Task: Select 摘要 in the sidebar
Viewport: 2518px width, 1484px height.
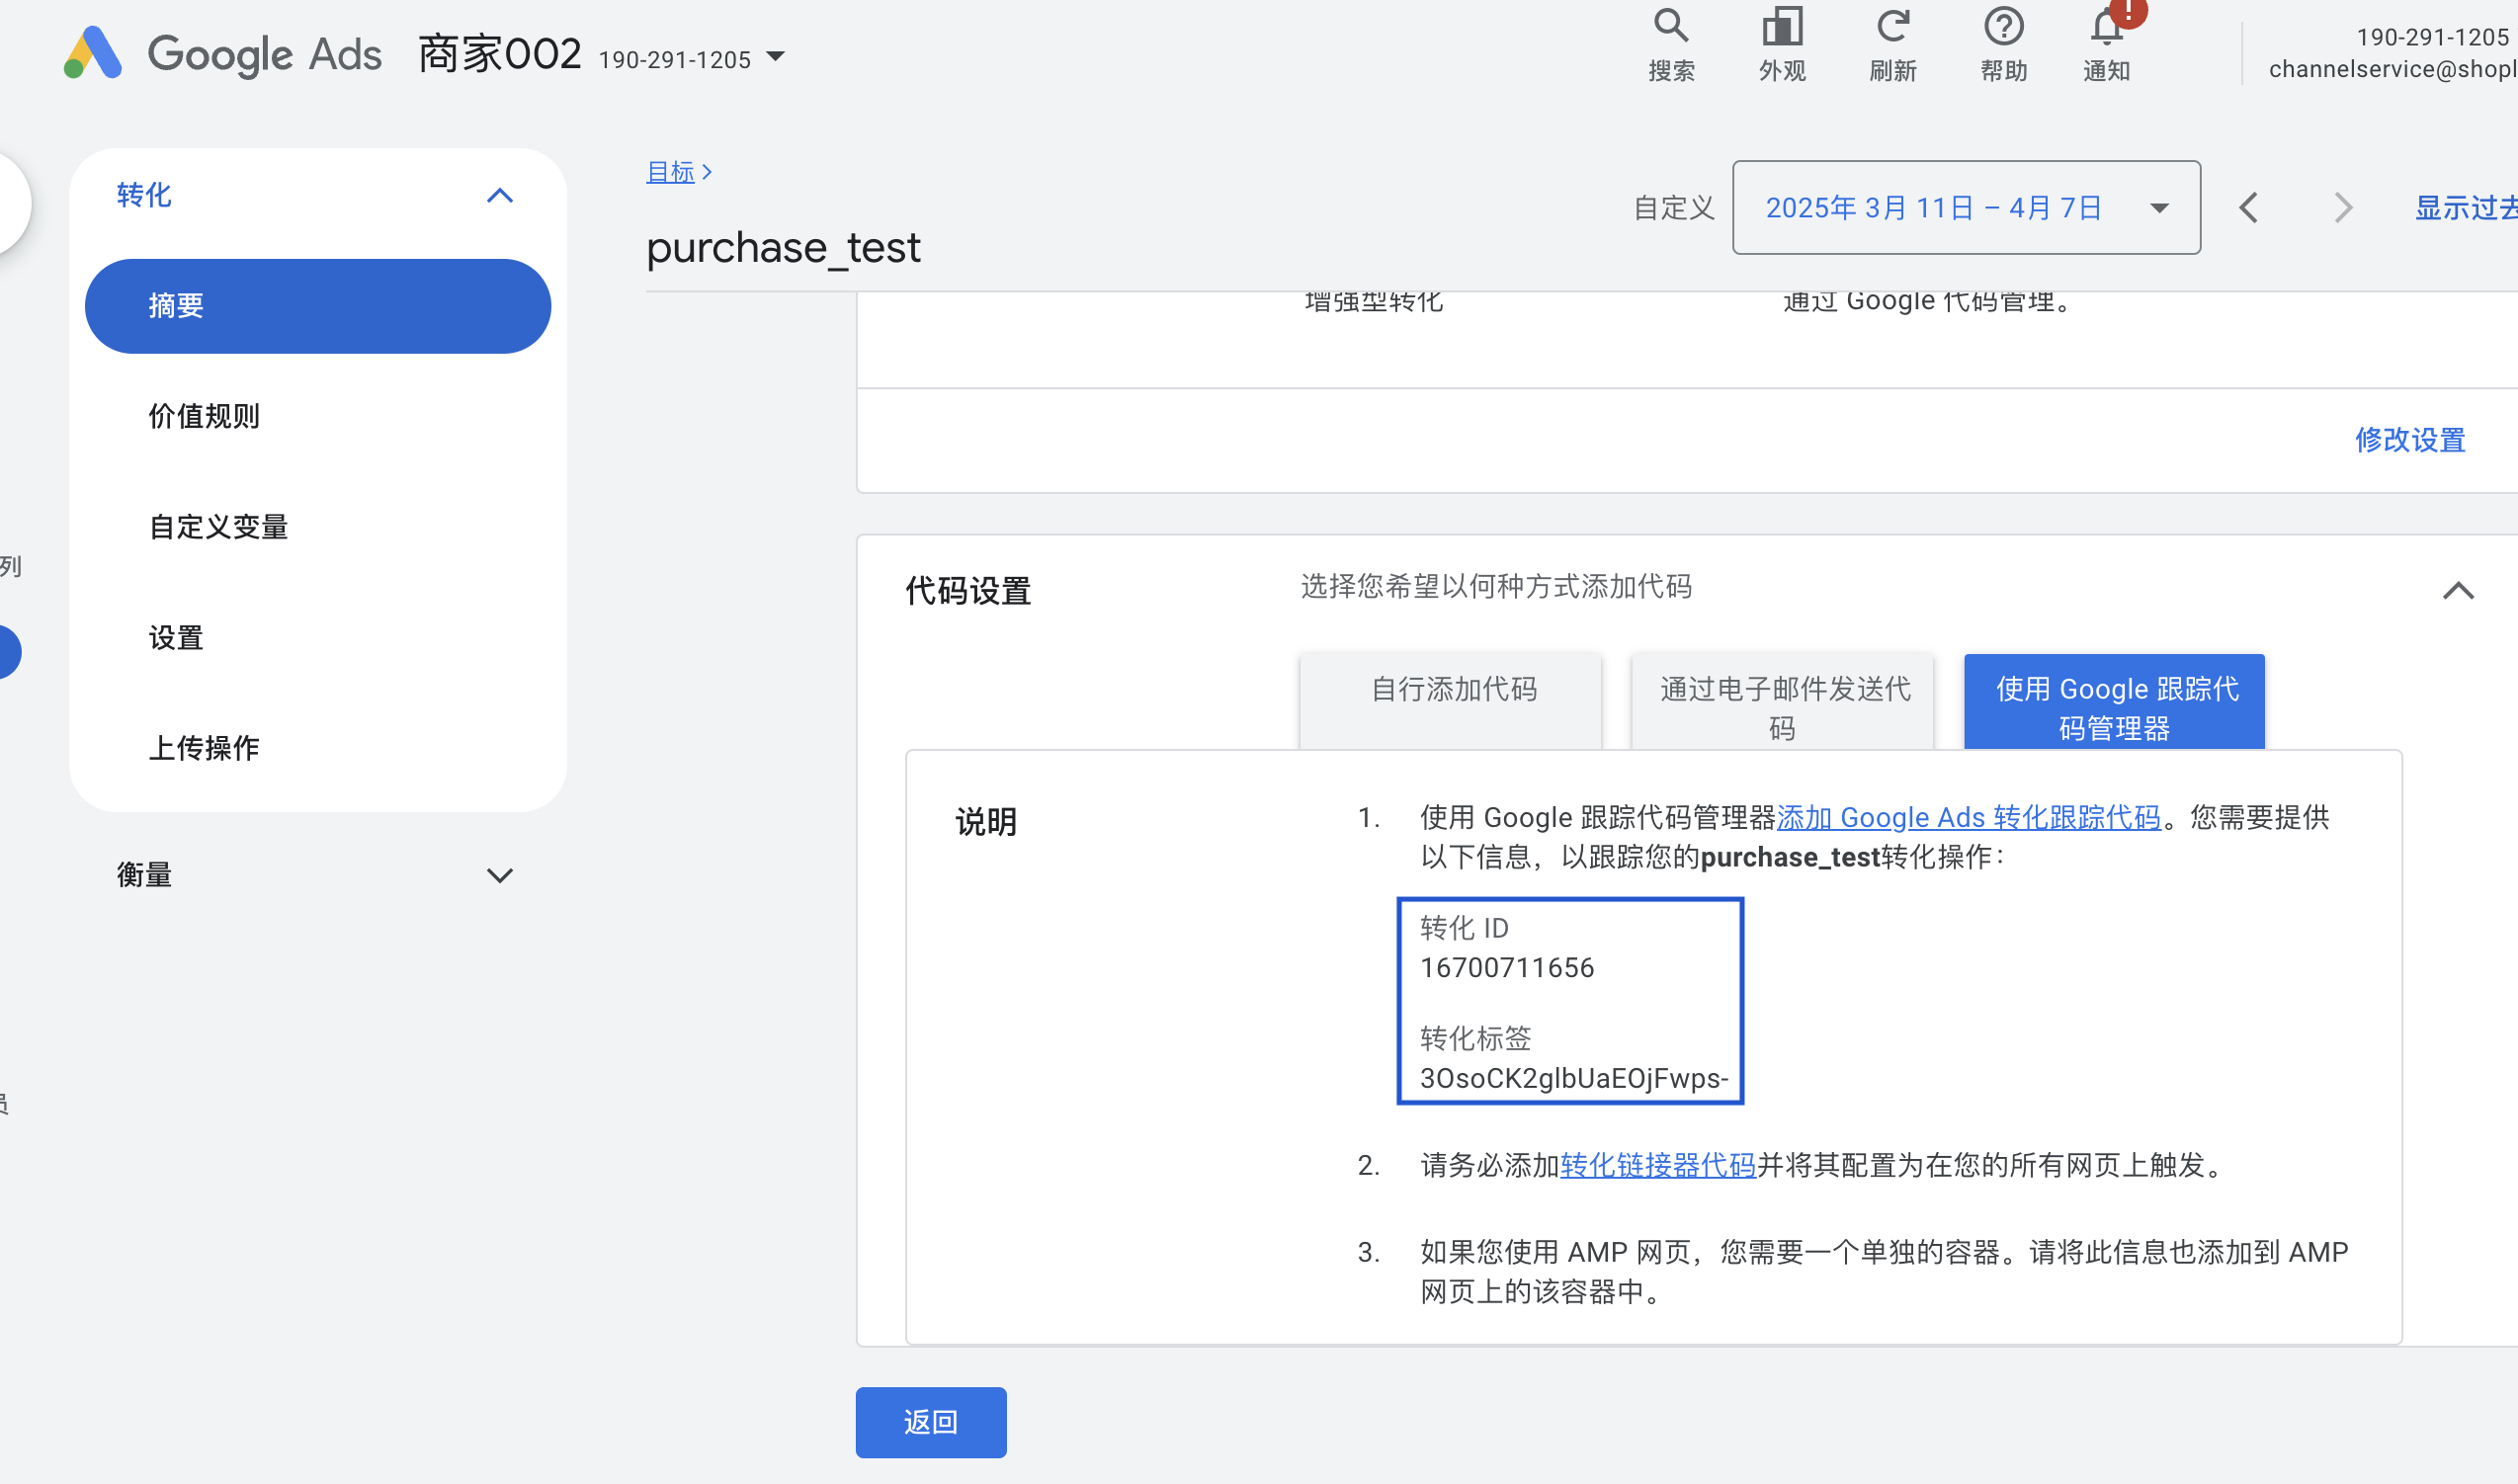Action: (318, 306)
